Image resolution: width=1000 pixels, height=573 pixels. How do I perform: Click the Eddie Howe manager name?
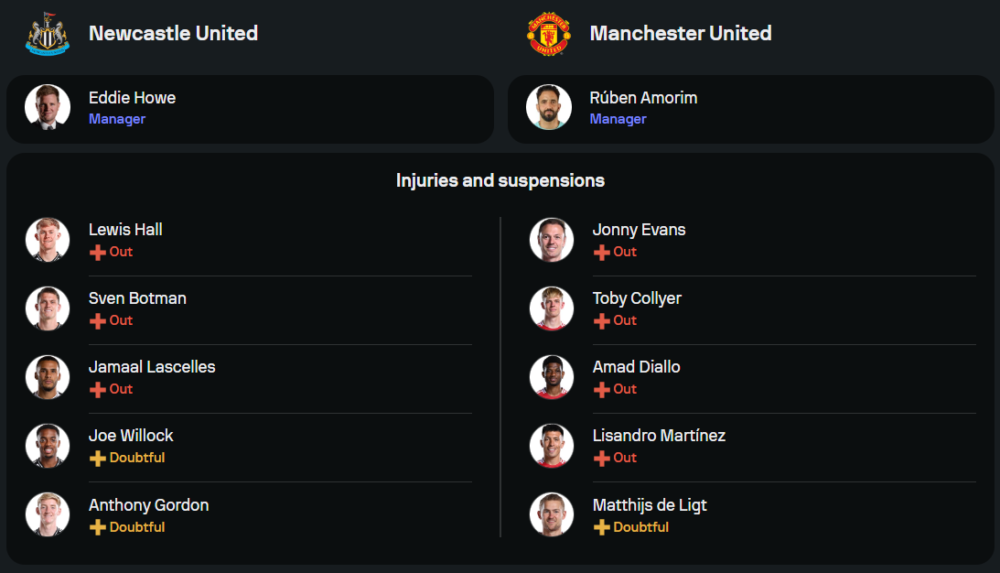coord(132,98)
